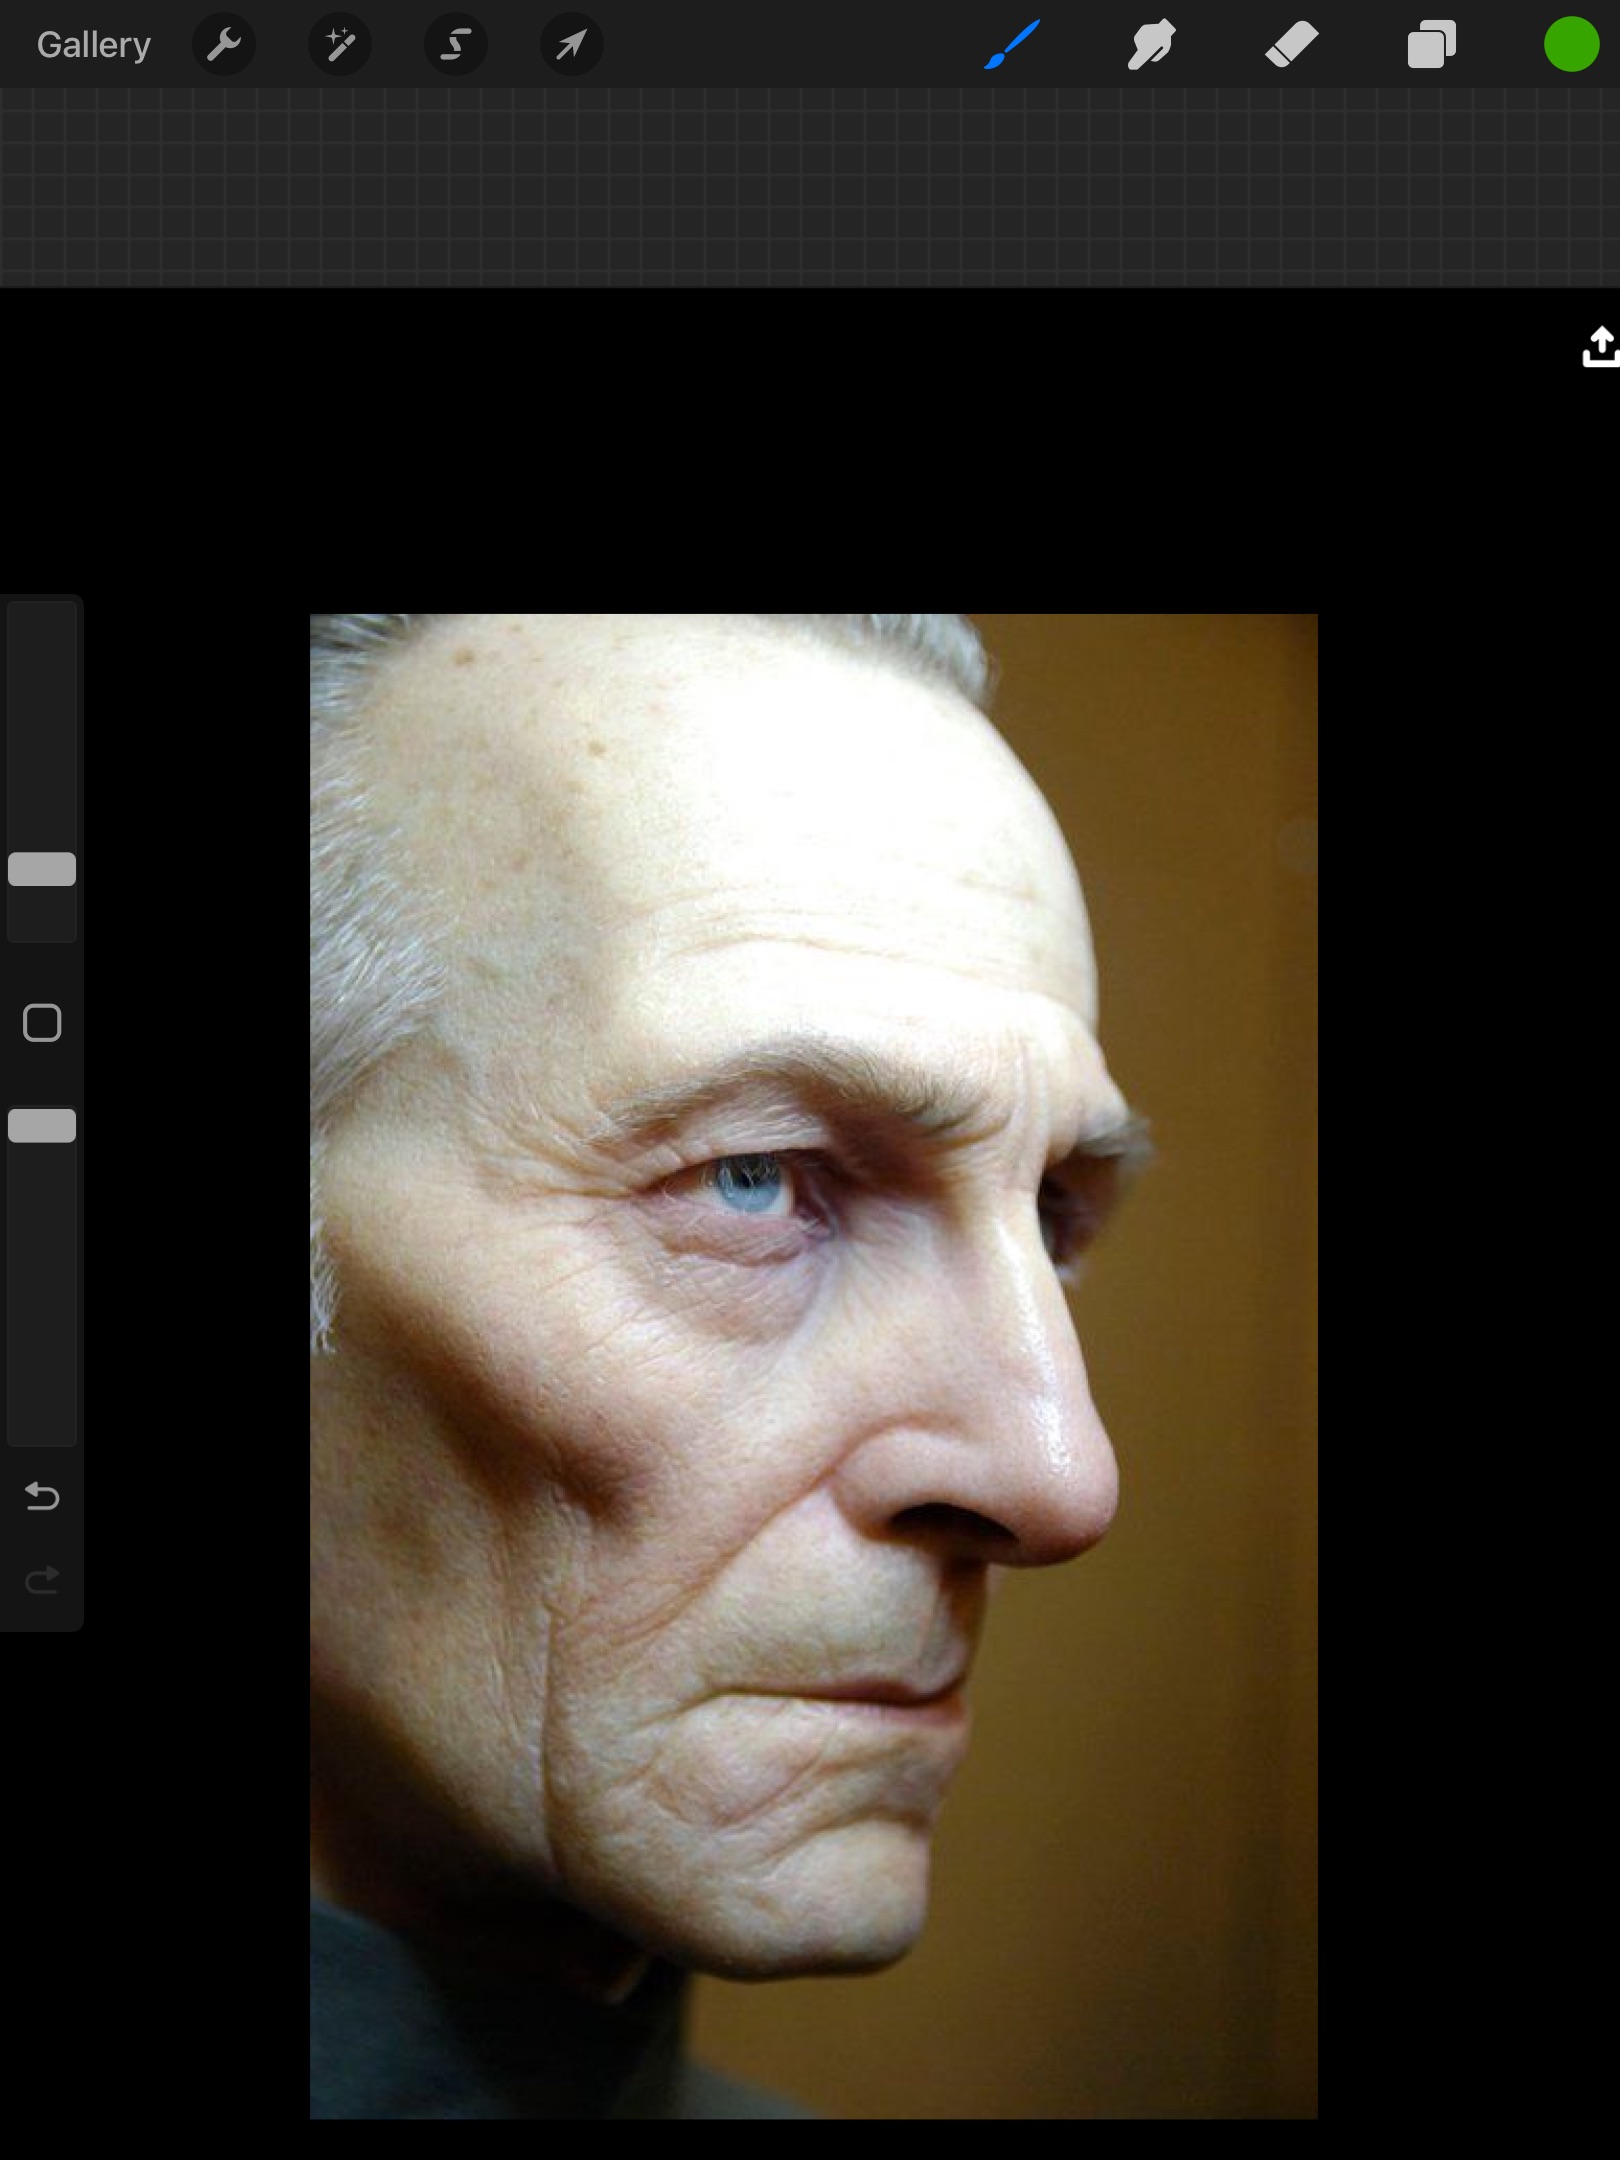Screen dimensions: 1620x2160
Task: Activate the Selection tool
Action: 456,45
